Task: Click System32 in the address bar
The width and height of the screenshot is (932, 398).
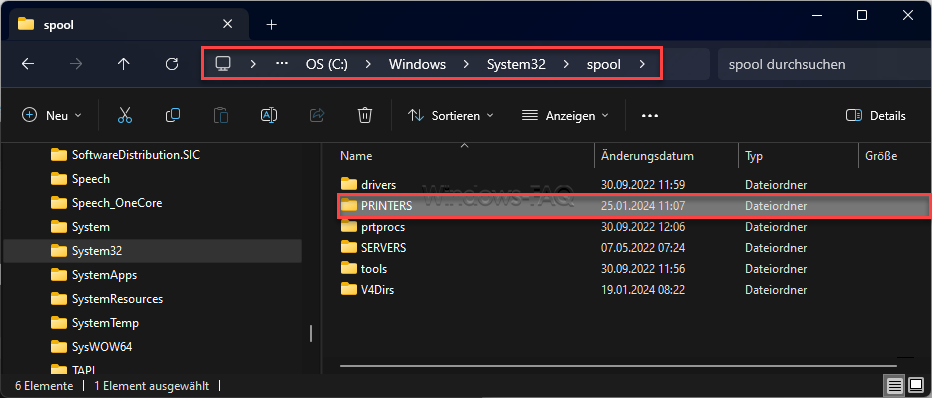Action: pos(516,64)
